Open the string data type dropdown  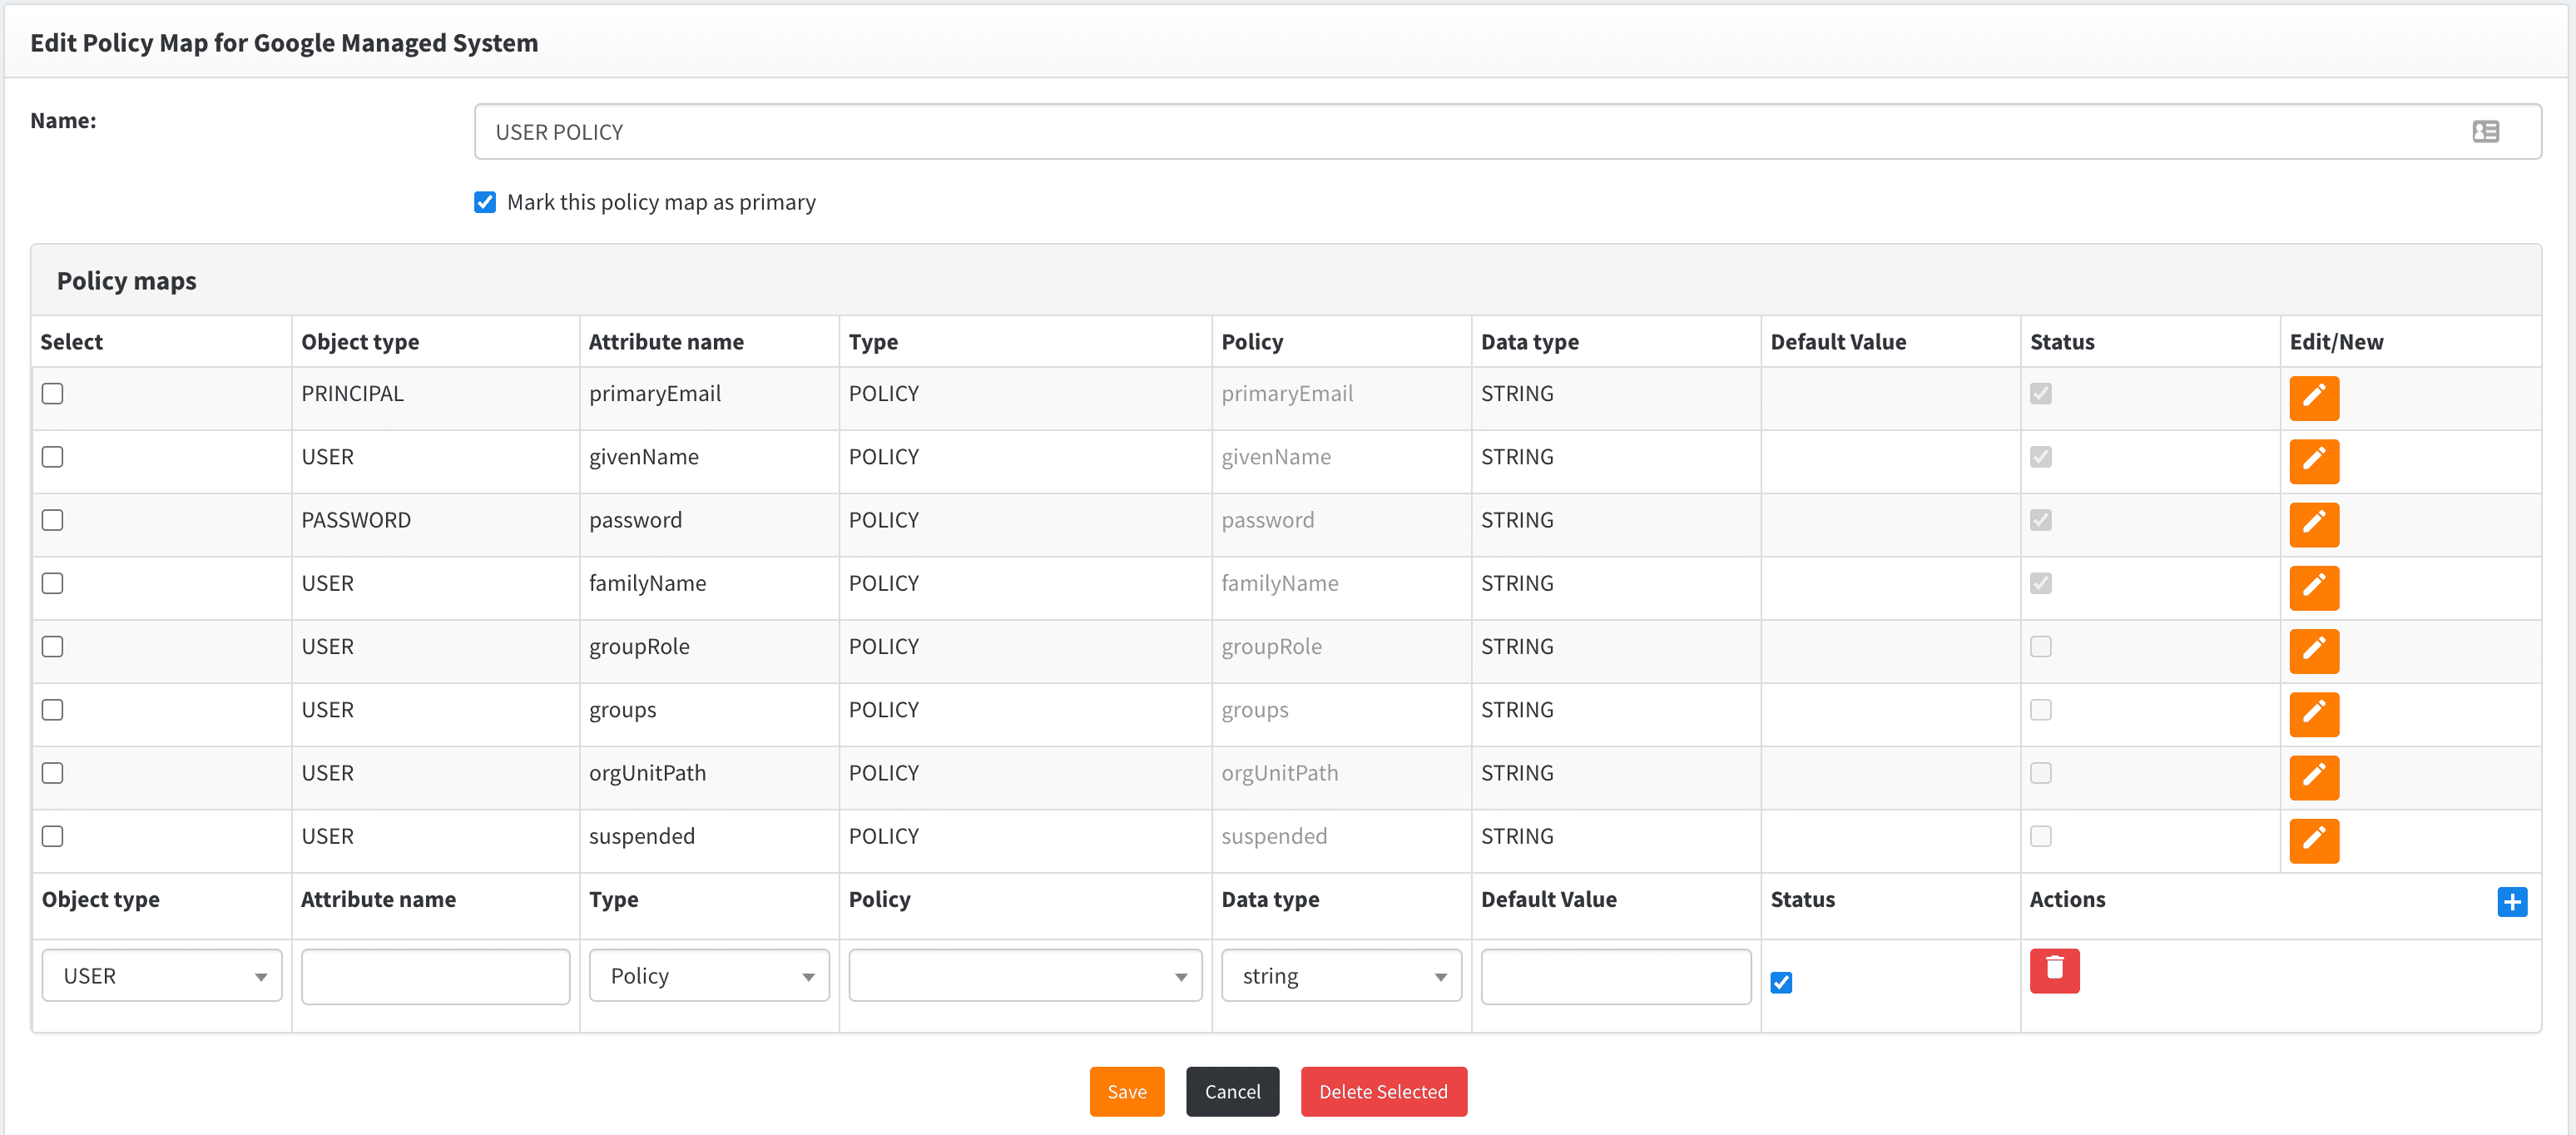pyautogui.click(x=1340, y=975)
